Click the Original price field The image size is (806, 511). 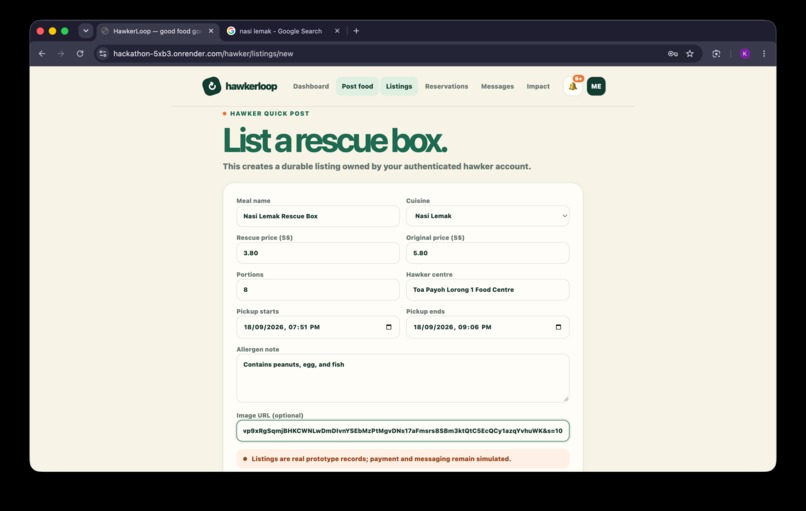point(488,253)
